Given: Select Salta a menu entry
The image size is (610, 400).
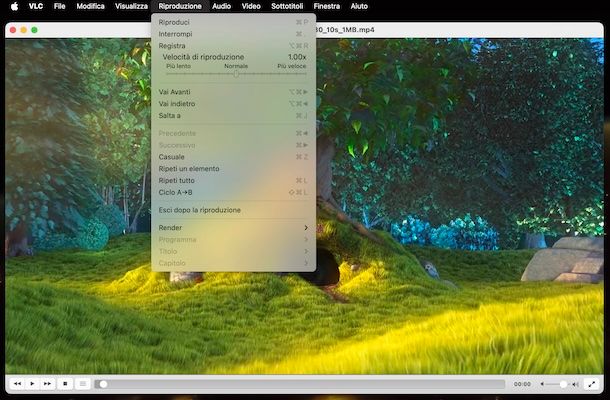Looking at the screenshot, I should (x=233, y=115).
